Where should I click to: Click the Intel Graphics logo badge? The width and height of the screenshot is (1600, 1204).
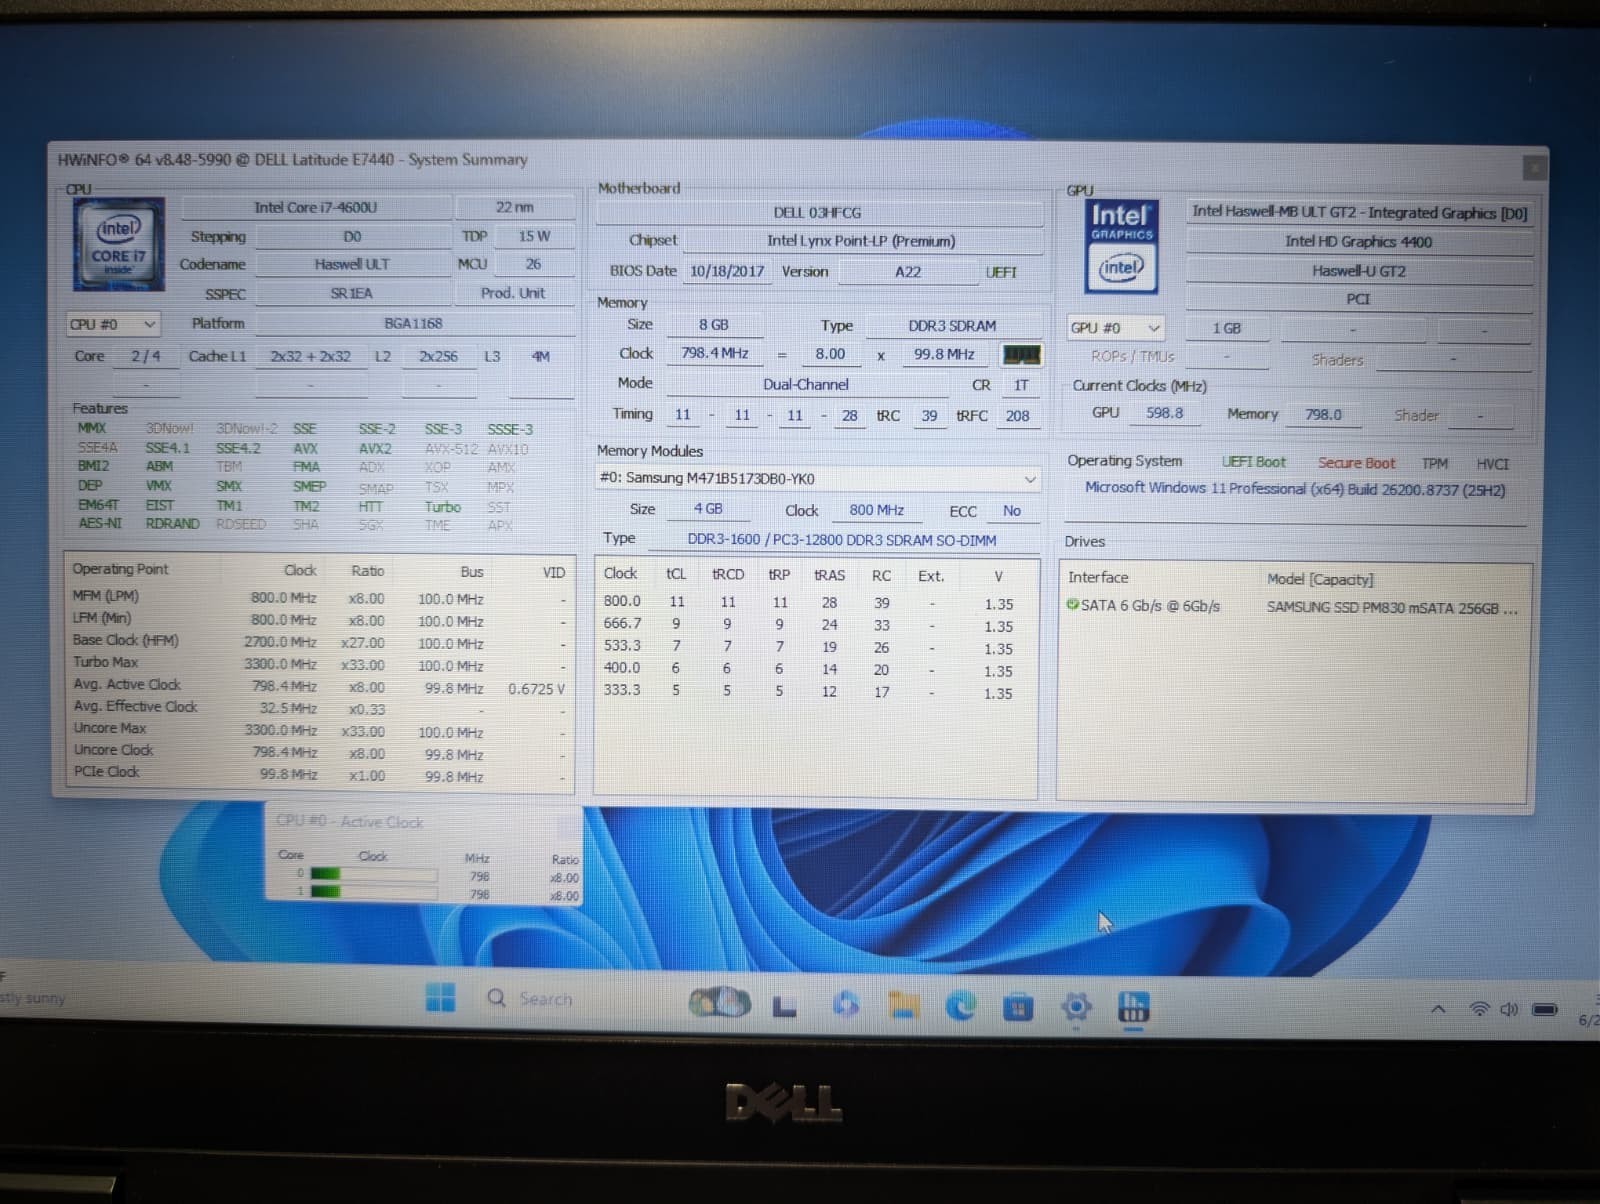pyautogui.click(x=1121, y=246)
